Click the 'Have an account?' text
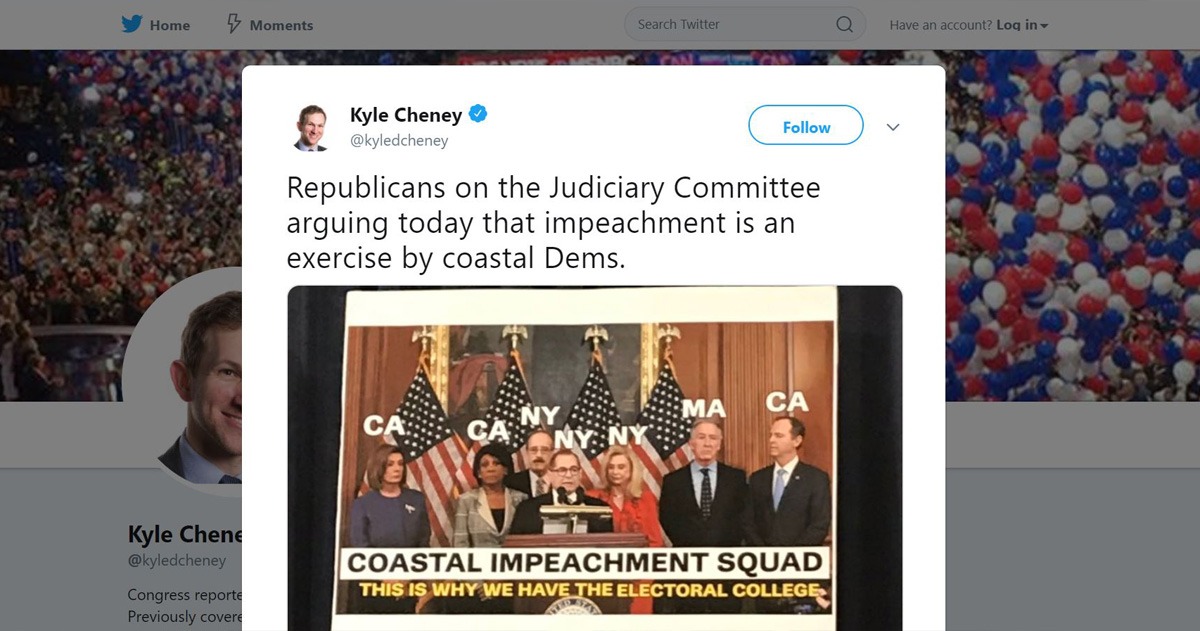 point(940,25)
